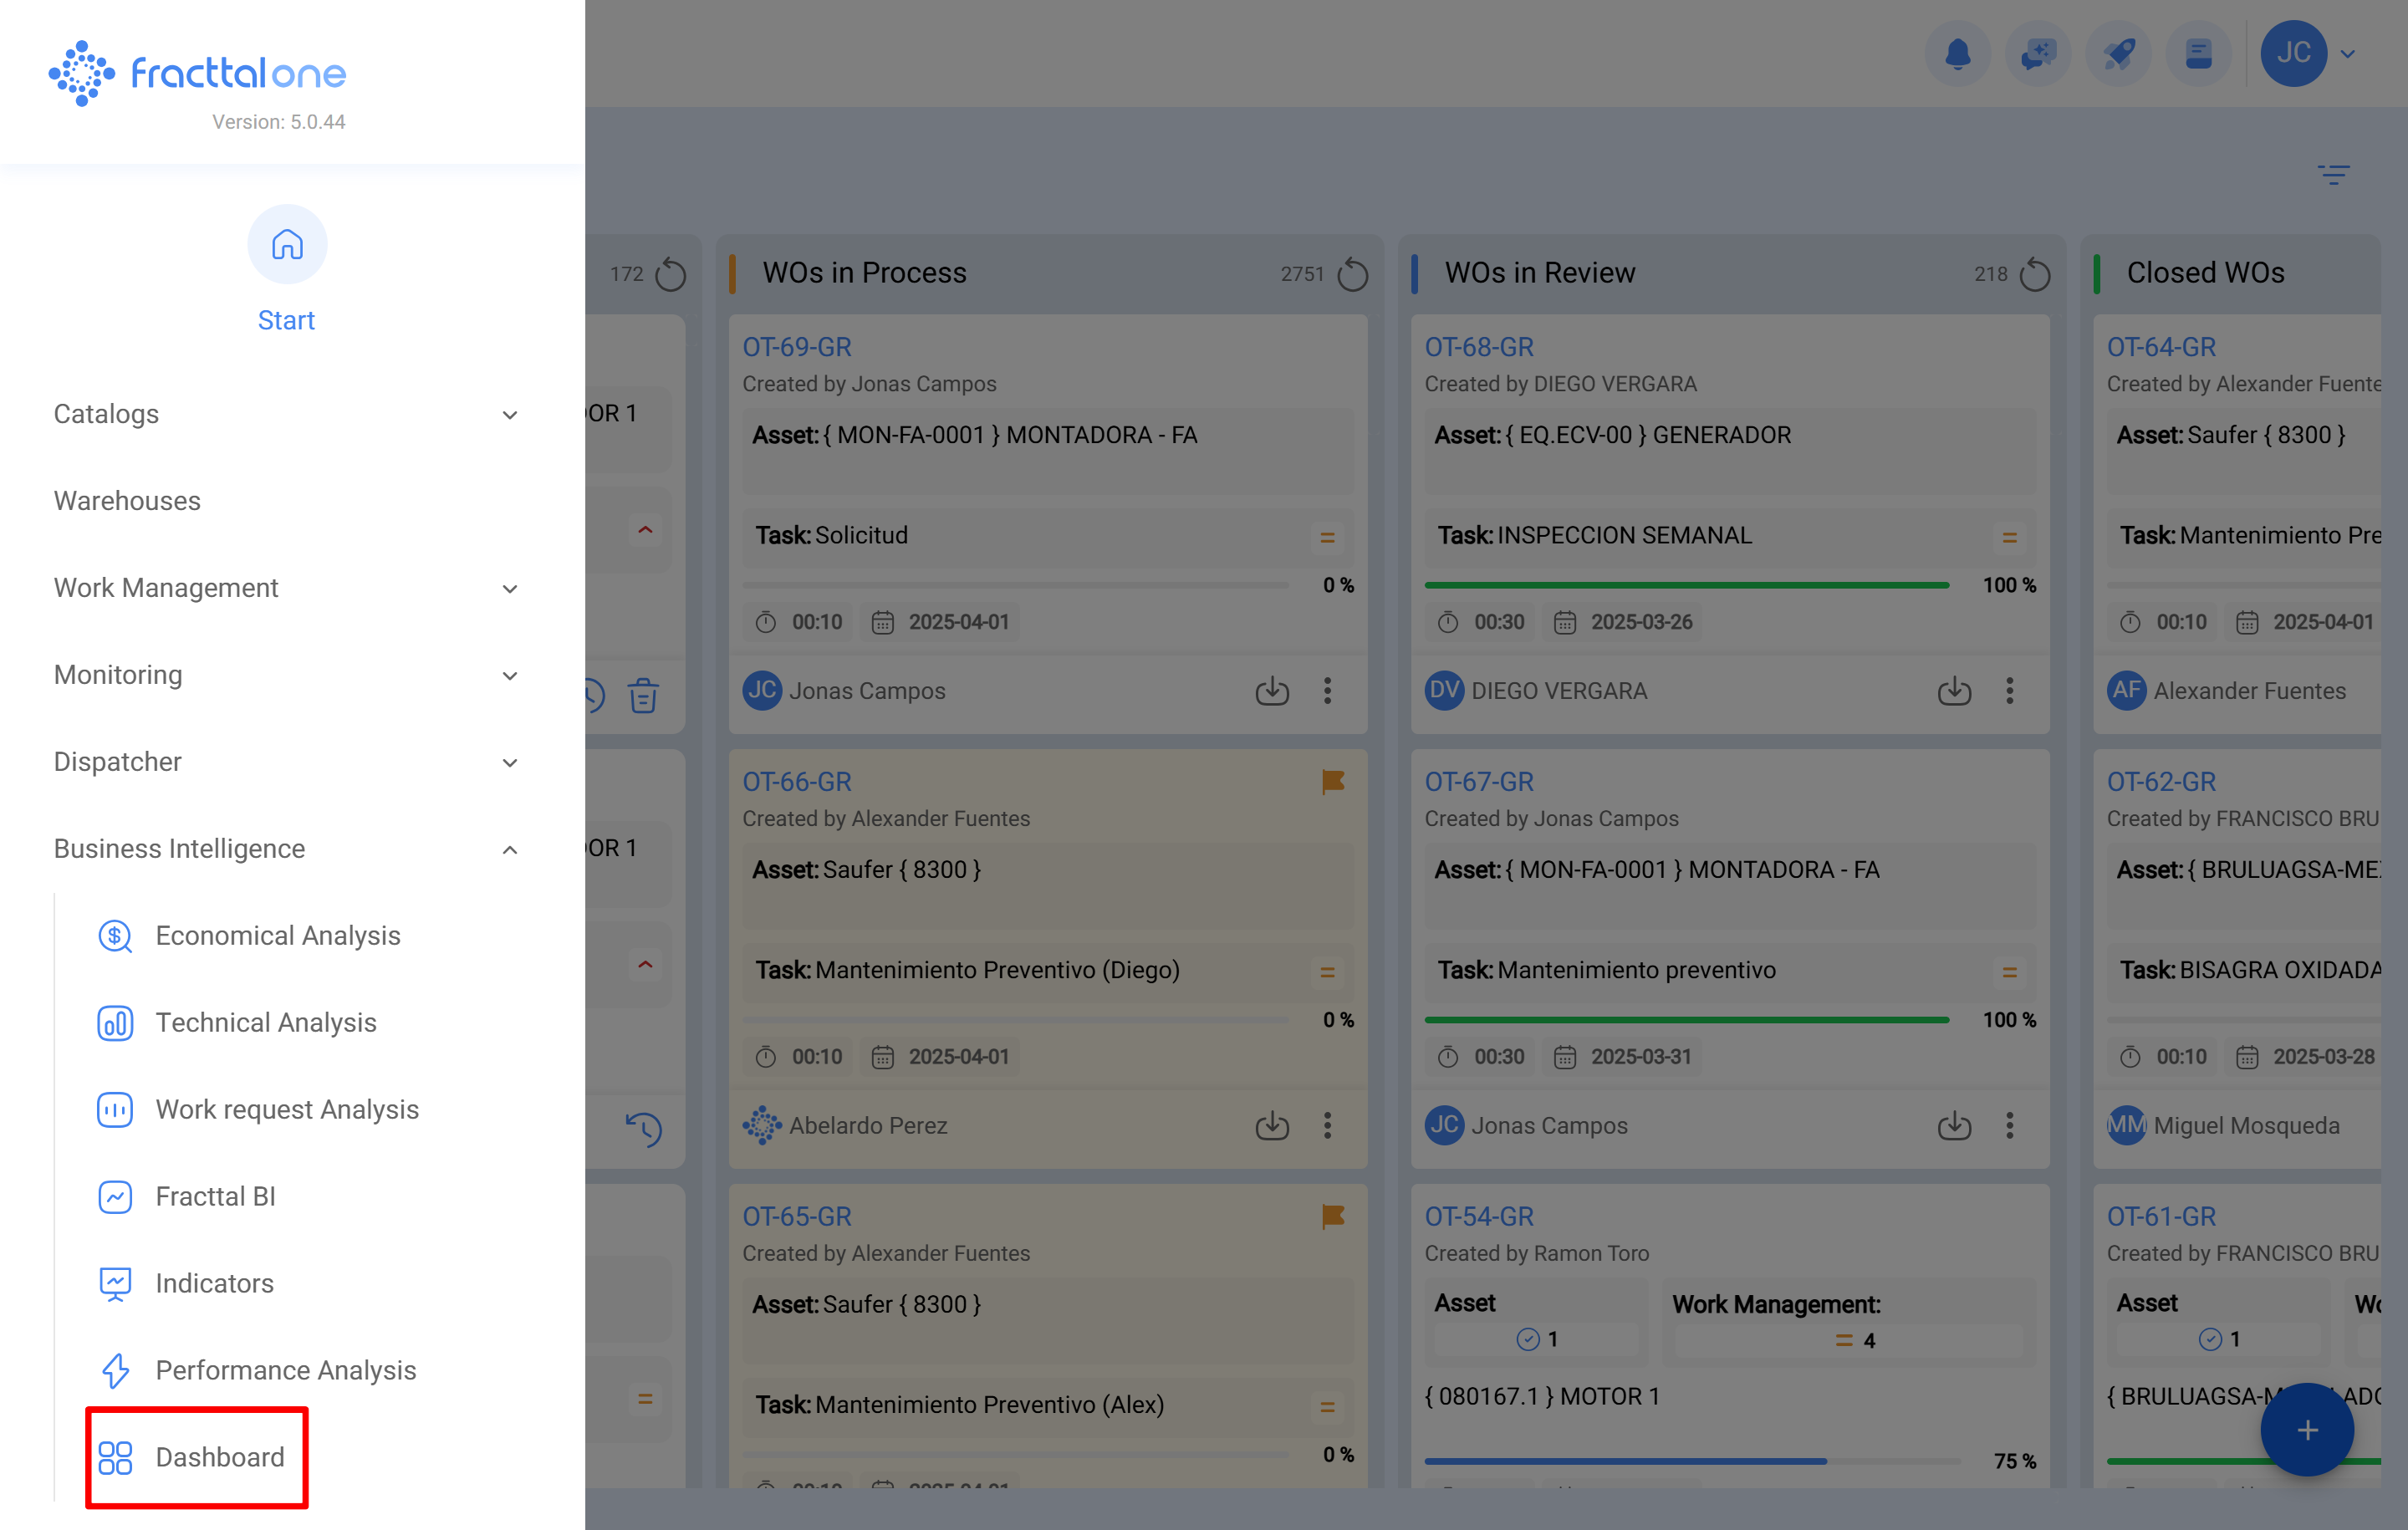Click the trash icon on the left column card
This screenshot has width=2408, height=1530.
[x=643, y=694]
